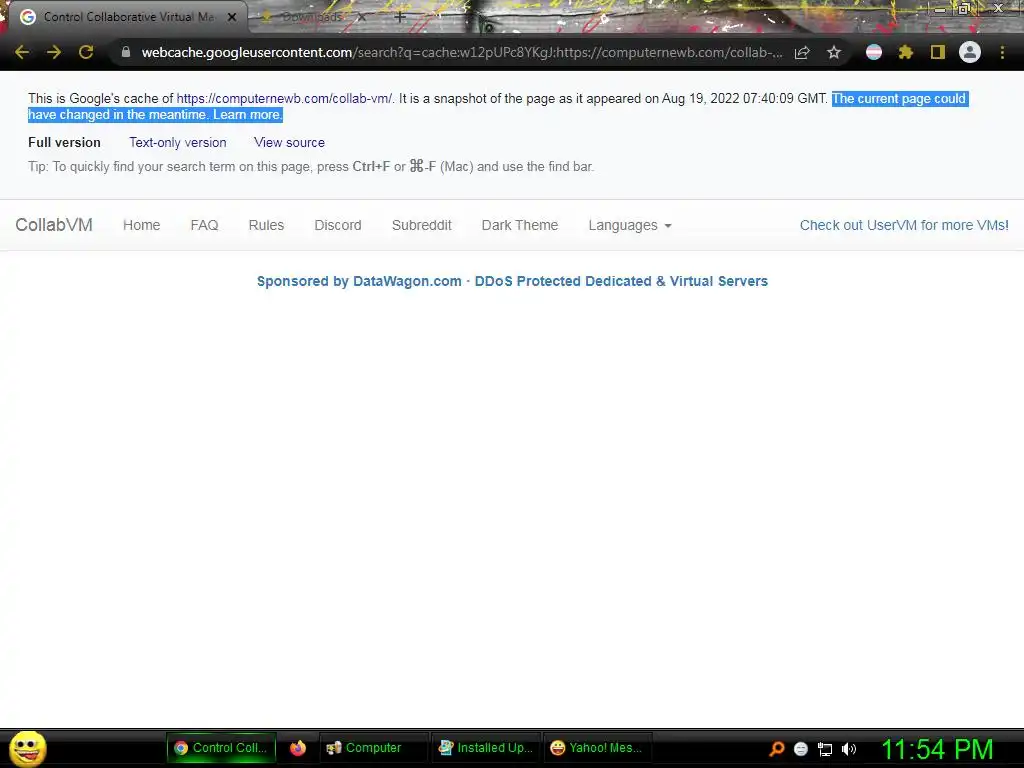The image size is (1024, 768).
Task: Switch to Dark Theme
Action: click(x=520, y=225)
